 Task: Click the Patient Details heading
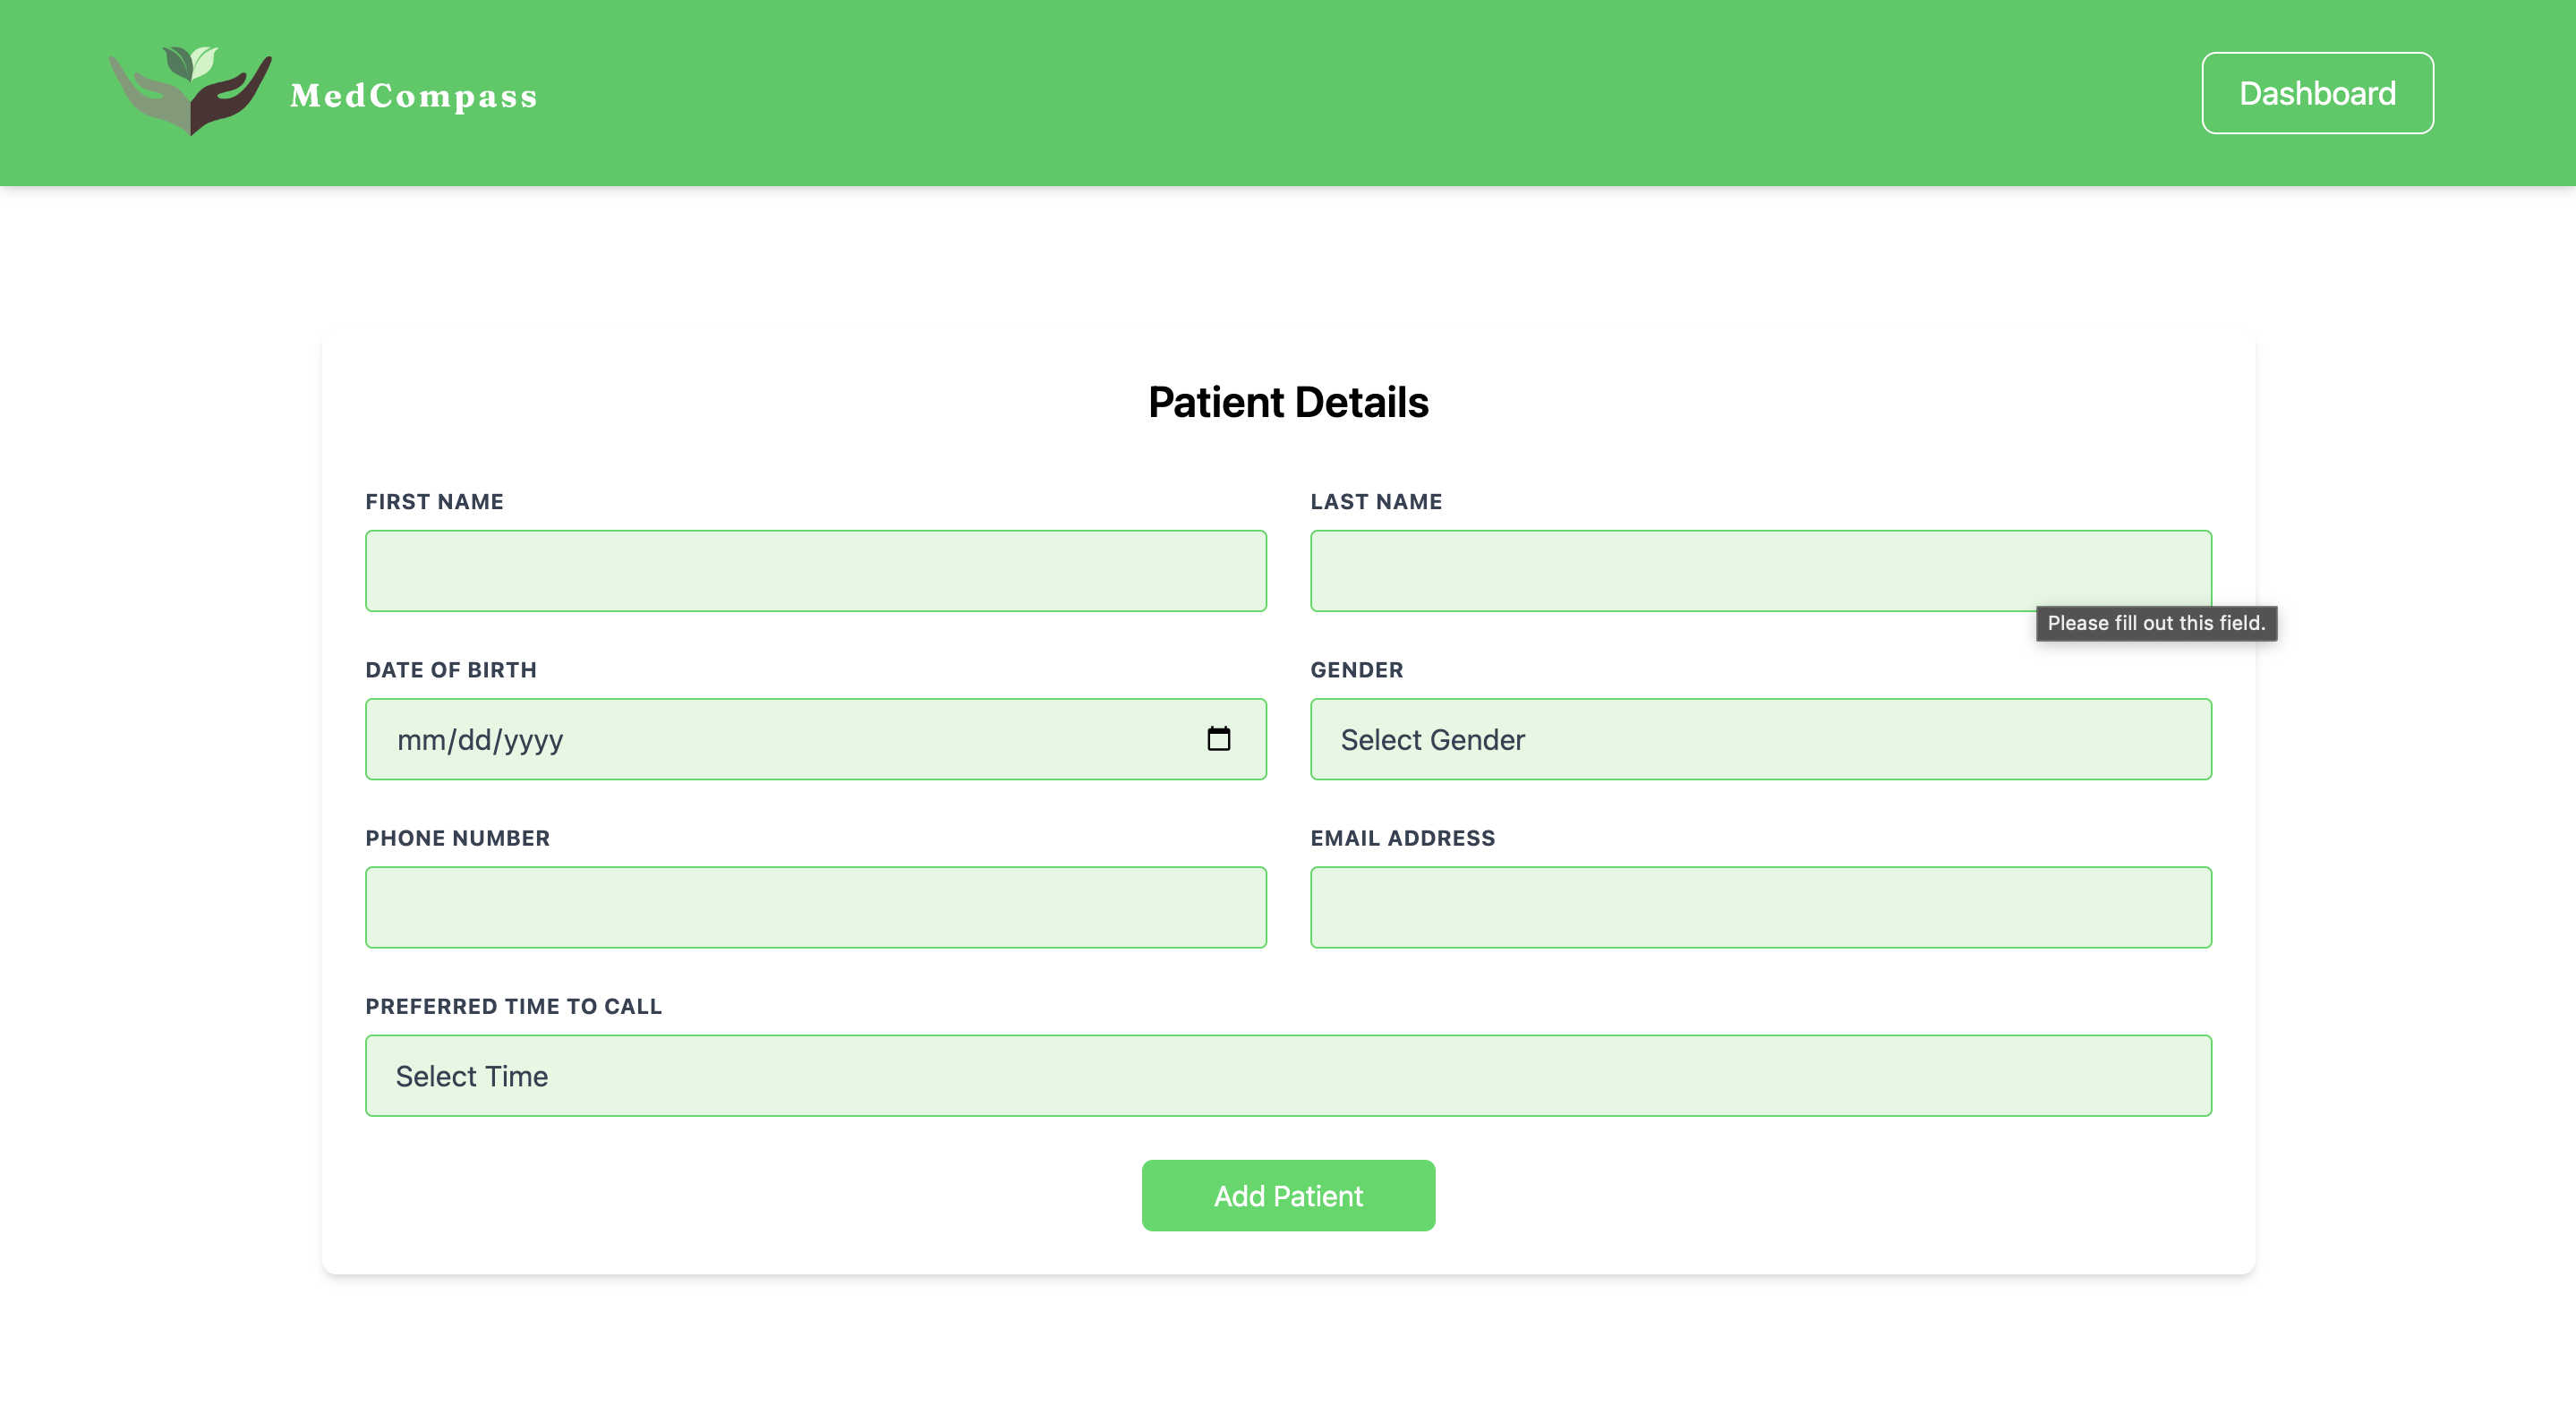point(1287,402)
